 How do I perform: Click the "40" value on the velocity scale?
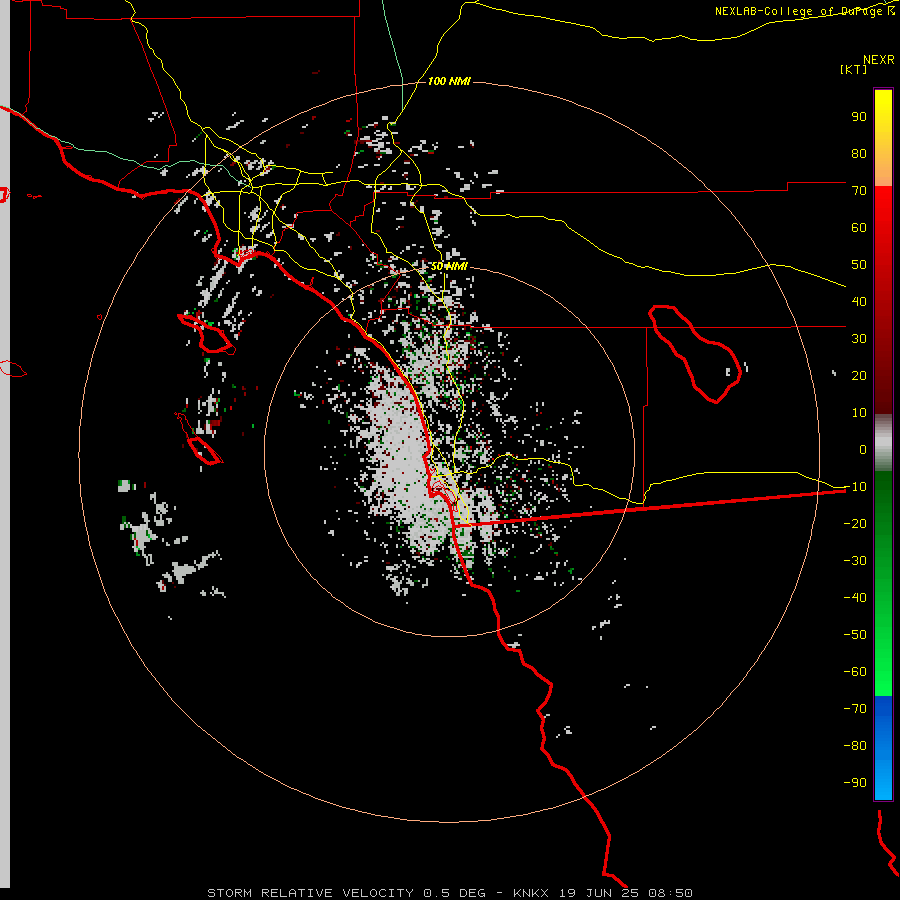point(859,301)
